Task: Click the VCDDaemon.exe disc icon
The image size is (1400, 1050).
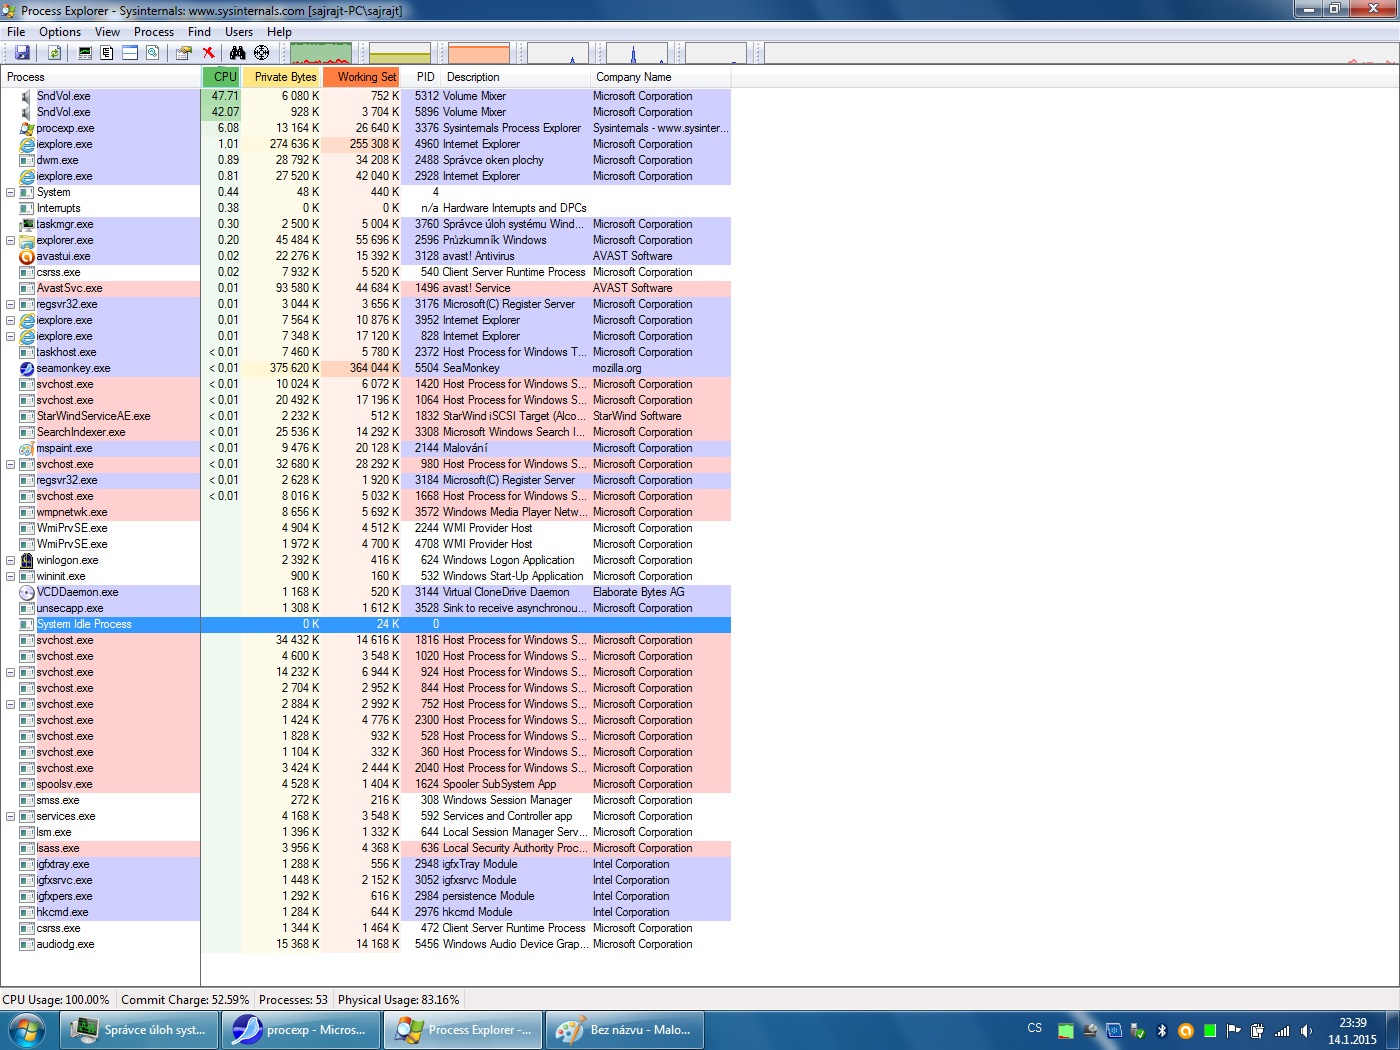Action: [27, 592]
